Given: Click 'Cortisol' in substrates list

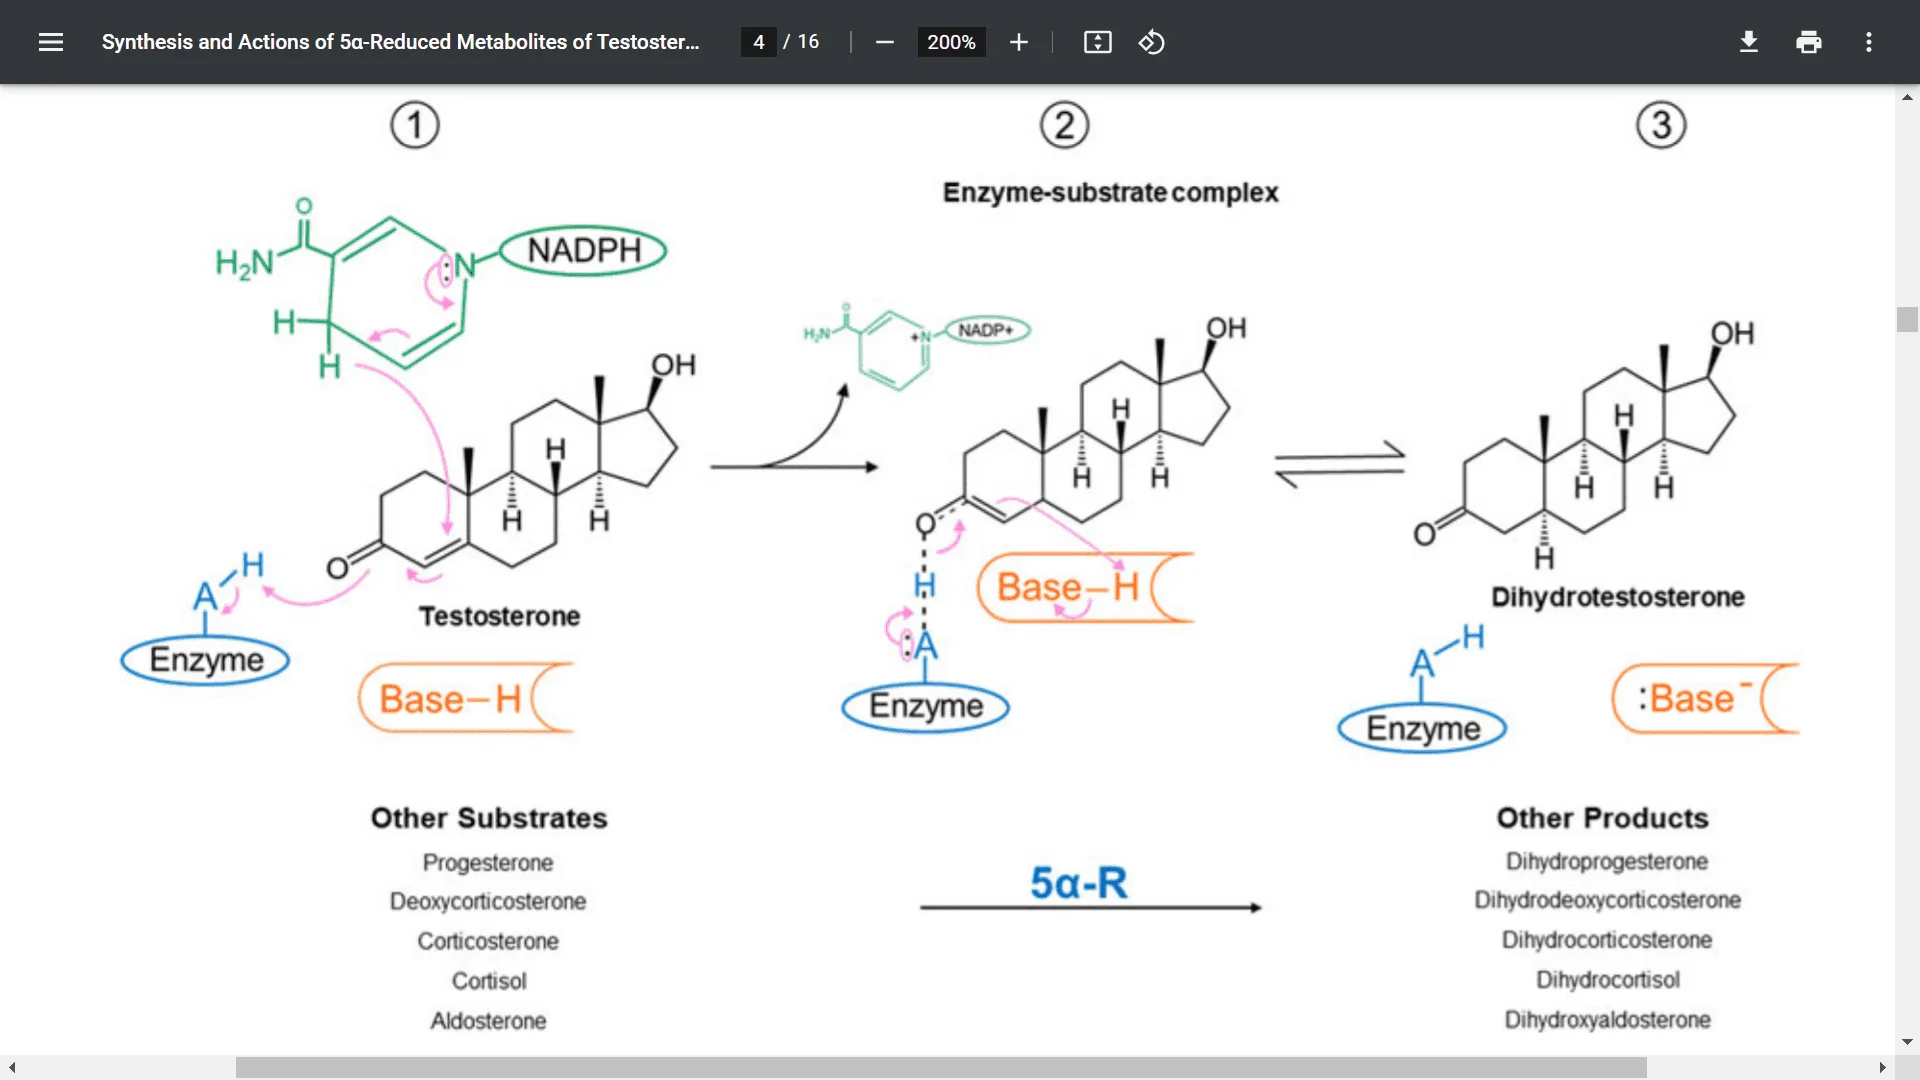Looking at the screenshot, I should pos(488,981).
